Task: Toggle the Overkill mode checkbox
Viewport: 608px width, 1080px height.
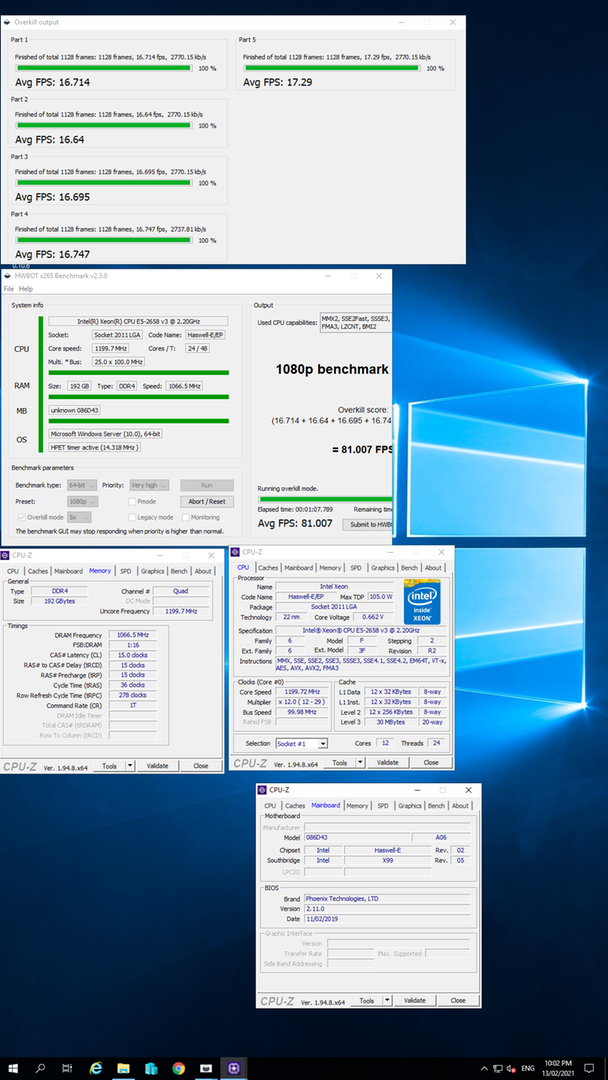Action: click(x=21, y=517)
